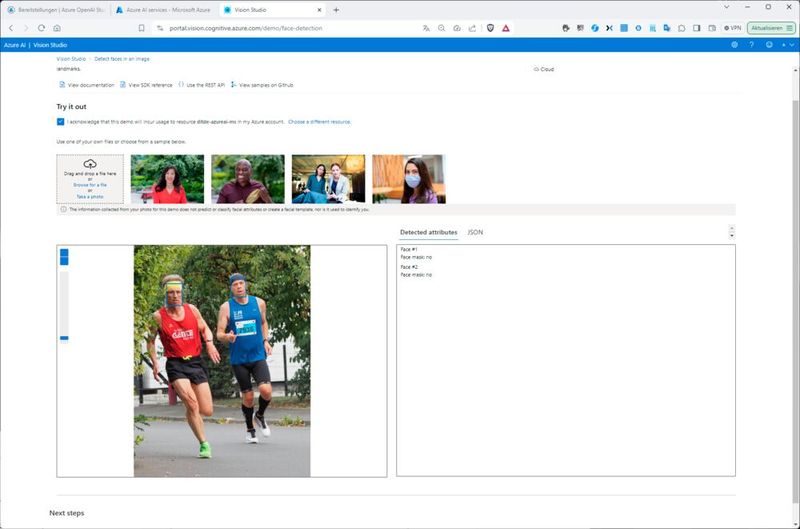
Task: Select sample of two women sitting
Action: pos(329,179)
